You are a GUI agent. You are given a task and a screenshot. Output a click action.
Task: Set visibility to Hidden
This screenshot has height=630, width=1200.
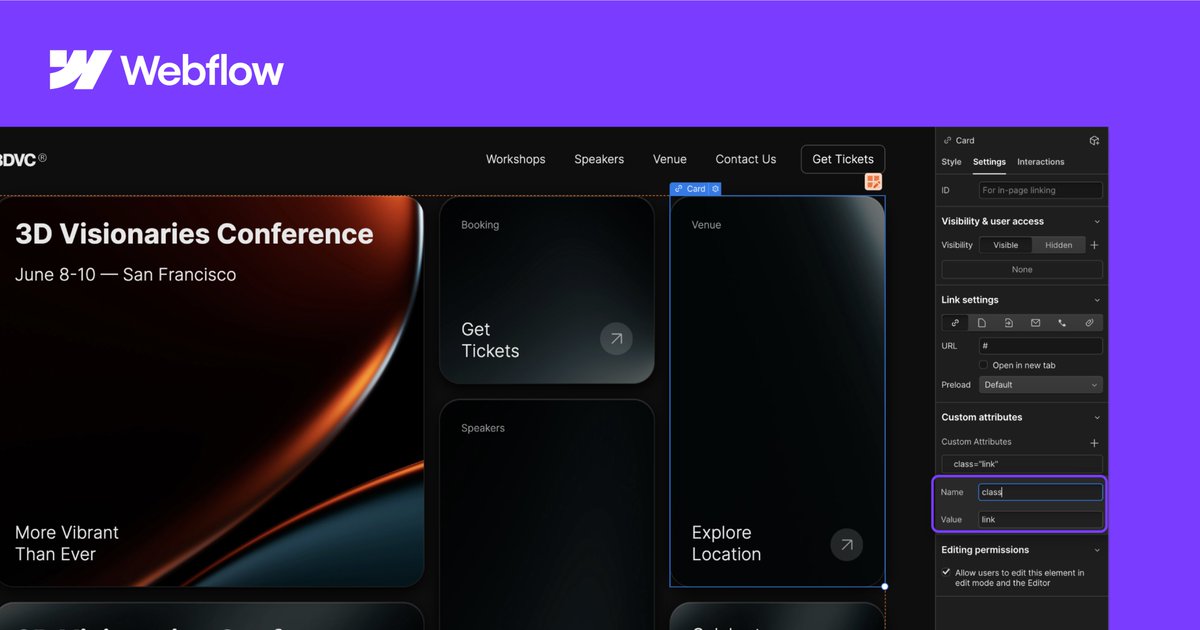pos(1058,245)
